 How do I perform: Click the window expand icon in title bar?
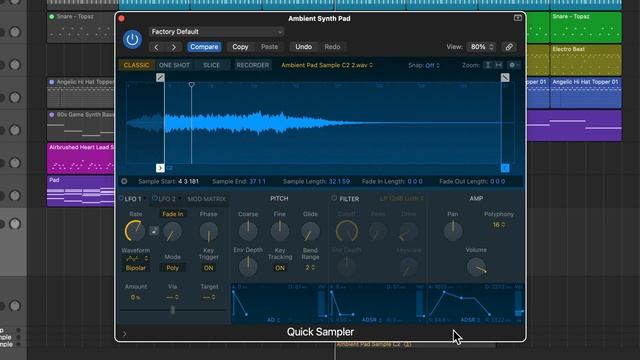(518, 18)
